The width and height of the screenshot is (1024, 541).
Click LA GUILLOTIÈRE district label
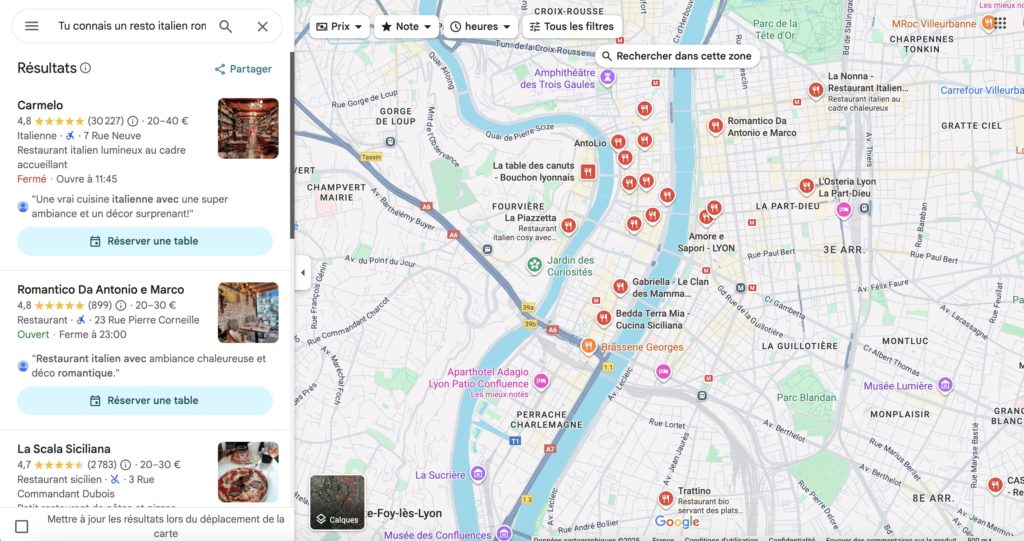[799, 346]
